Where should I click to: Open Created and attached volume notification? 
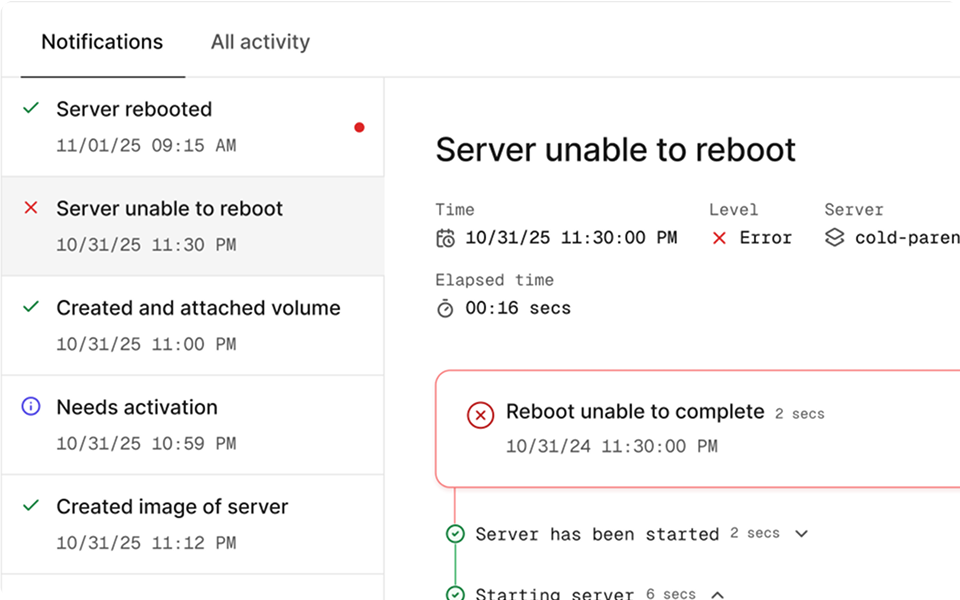193,326
